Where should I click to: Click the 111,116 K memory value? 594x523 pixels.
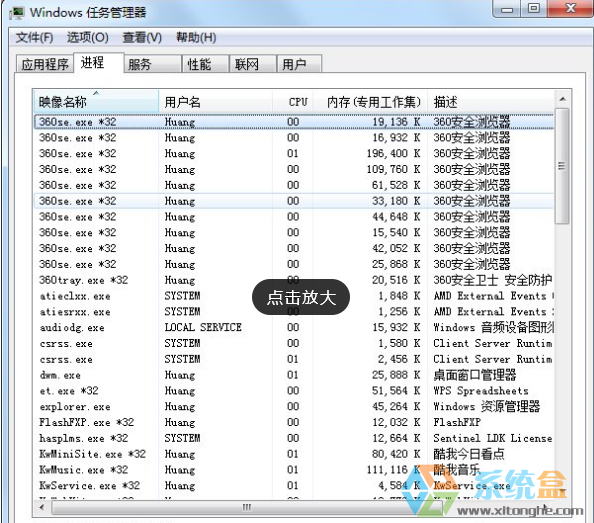tap(393, 470)
